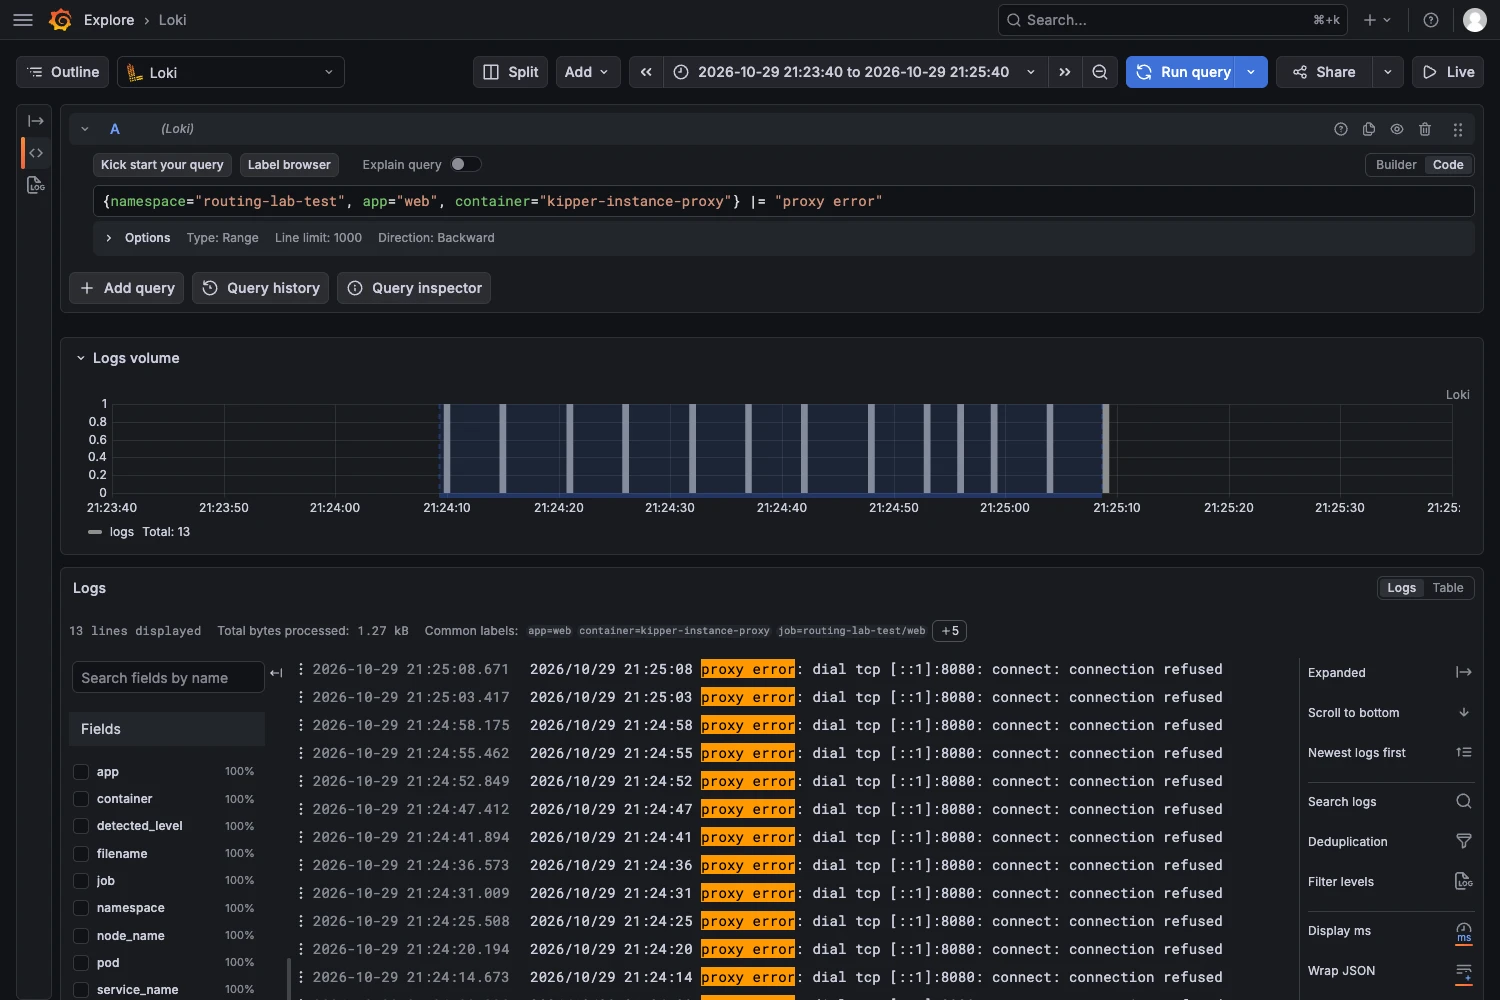Check the pod field checkbox
The width and height of the screenshot is (1500, 1000).
(x=81, y=963)
